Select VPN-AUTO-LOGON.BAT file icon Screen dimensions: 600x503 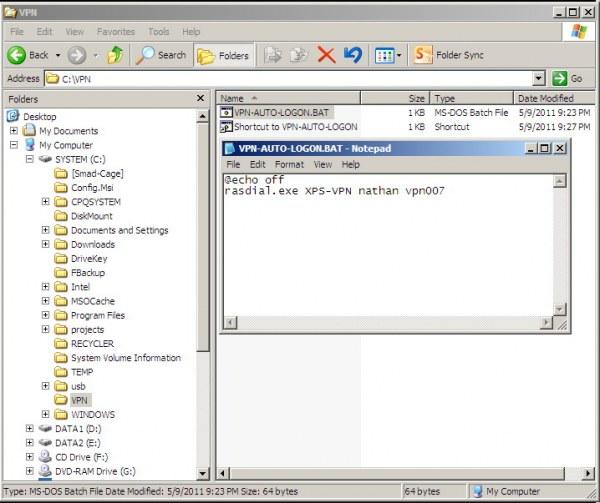(x=226, y=112)
